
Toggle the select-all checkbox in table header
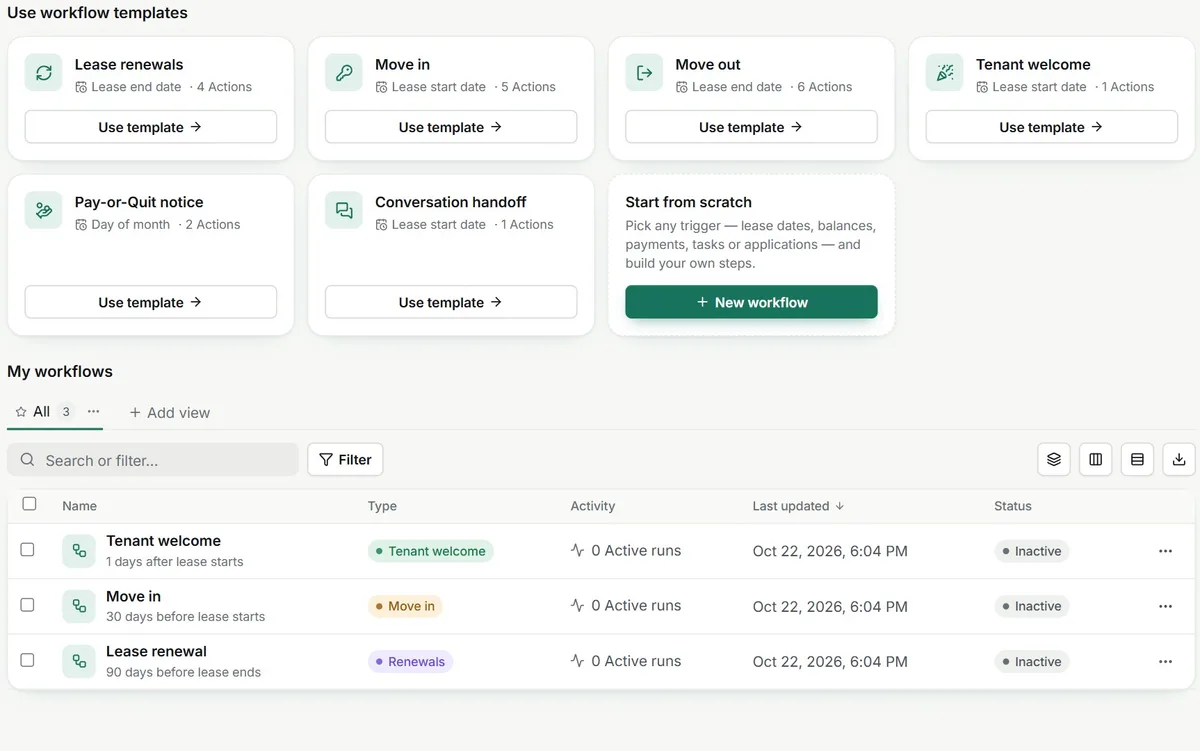coord(29,504)
